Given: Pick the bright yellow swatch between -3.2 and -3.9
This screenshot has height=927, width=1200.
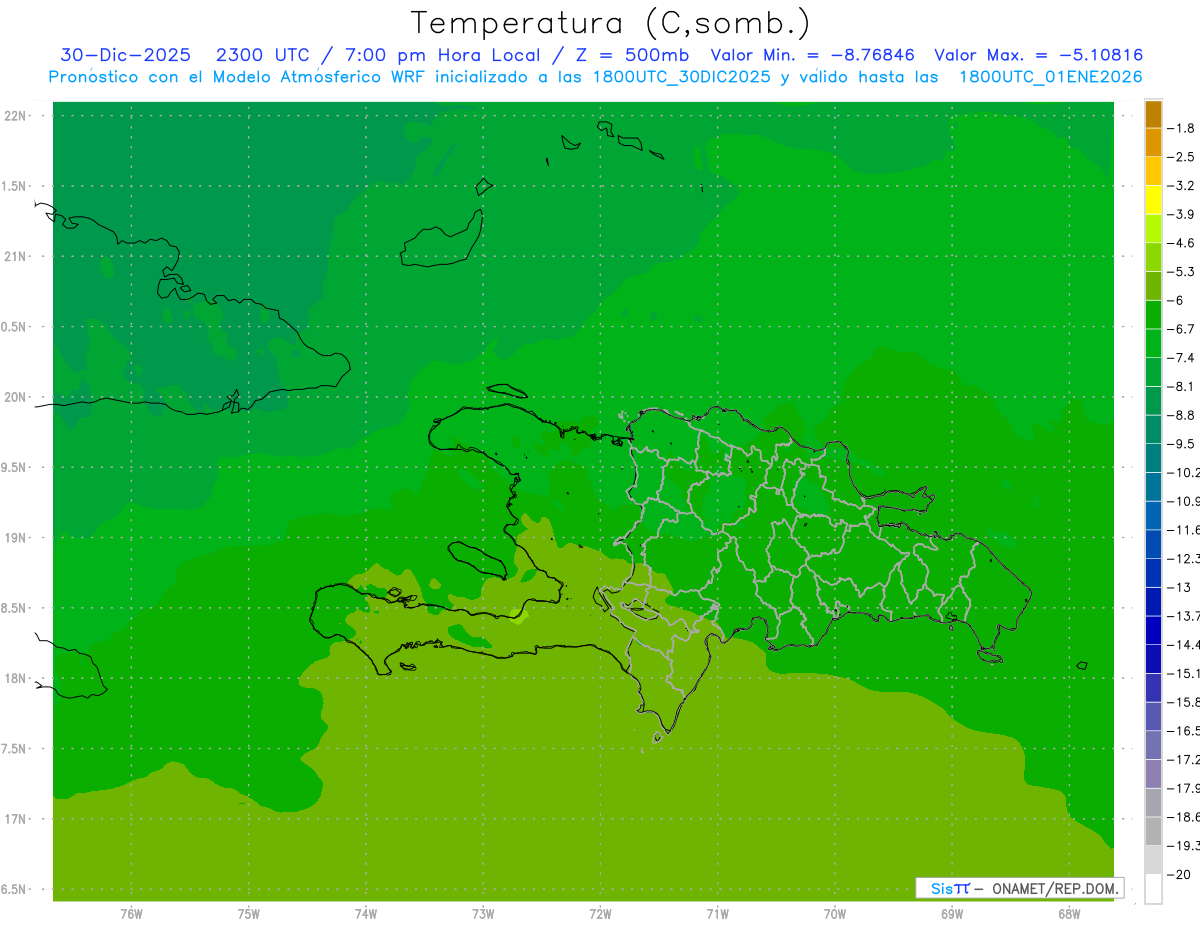Looking at the screenshot, I should click(1153, 200).
